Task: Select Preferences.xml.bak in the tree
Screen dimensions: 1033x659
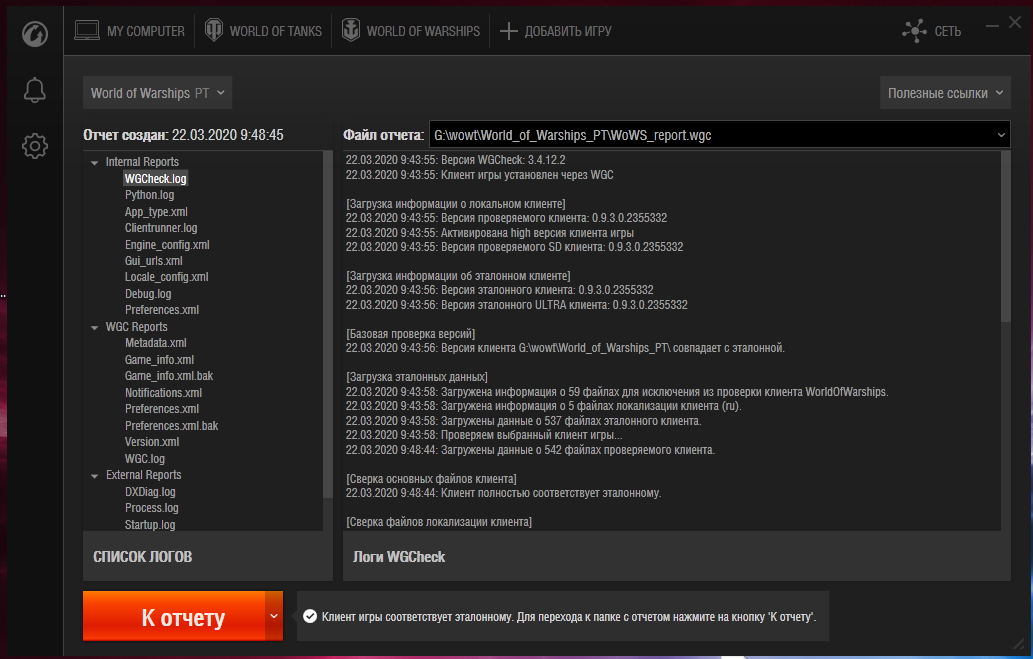Action: [171, 426]
